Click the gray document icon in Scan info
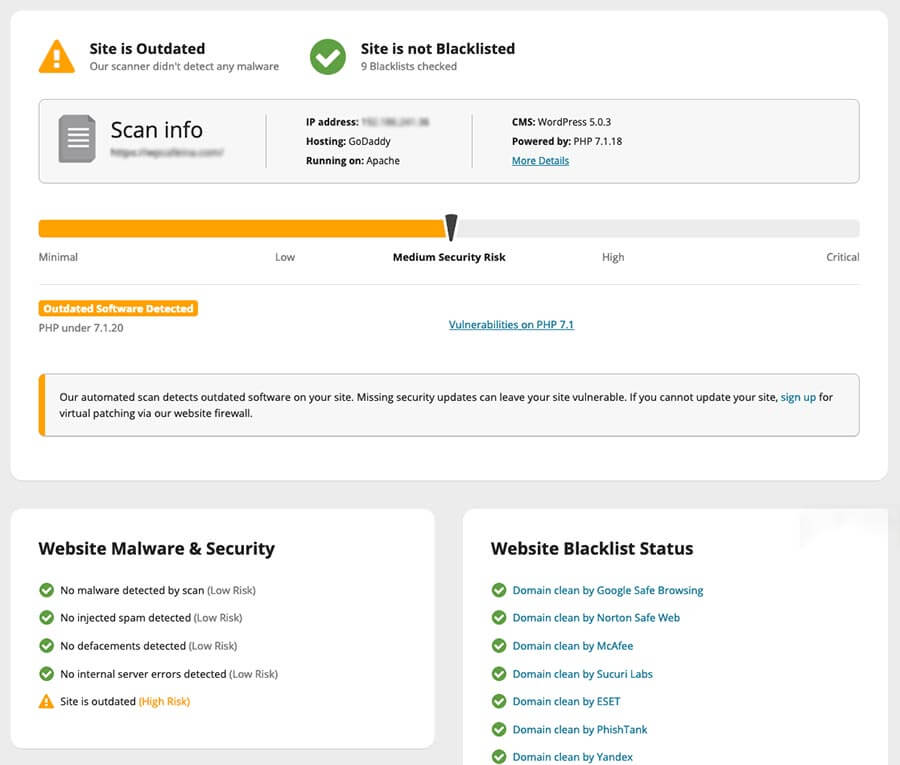 (x=77, y=139)
